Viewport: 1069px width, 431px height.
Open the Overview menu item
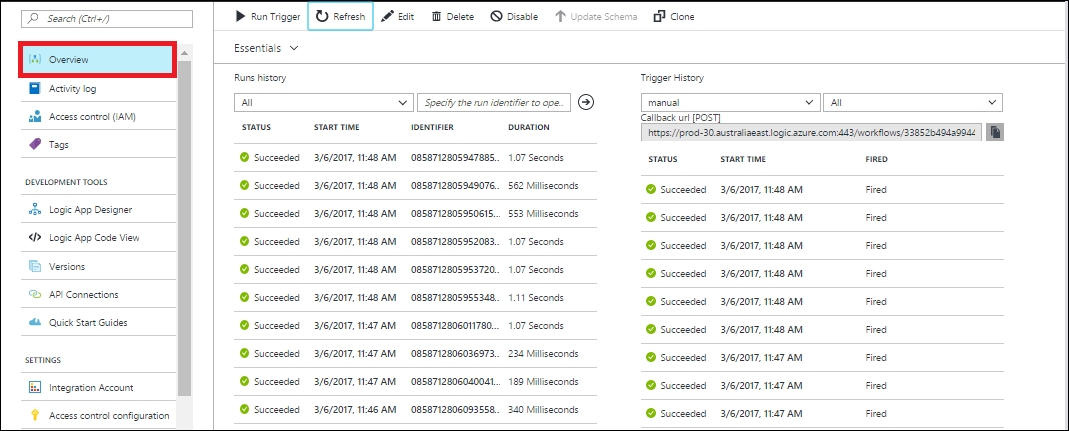click(x=99, y=60)
